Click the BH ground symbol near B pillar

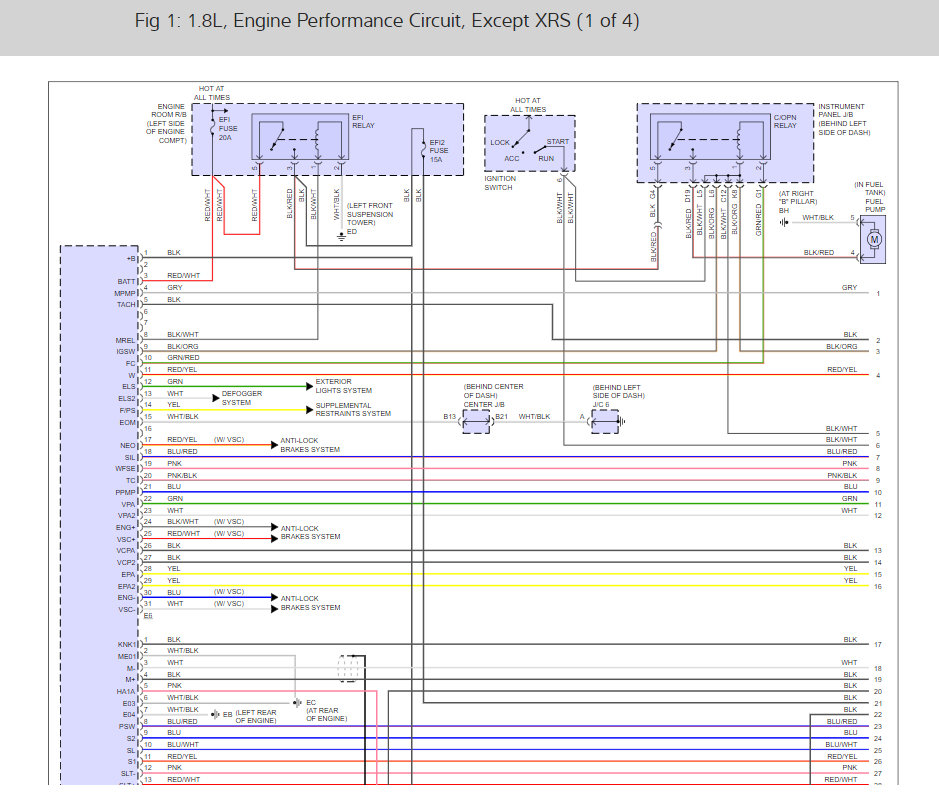pyautogui.click(x=785, y=222)
